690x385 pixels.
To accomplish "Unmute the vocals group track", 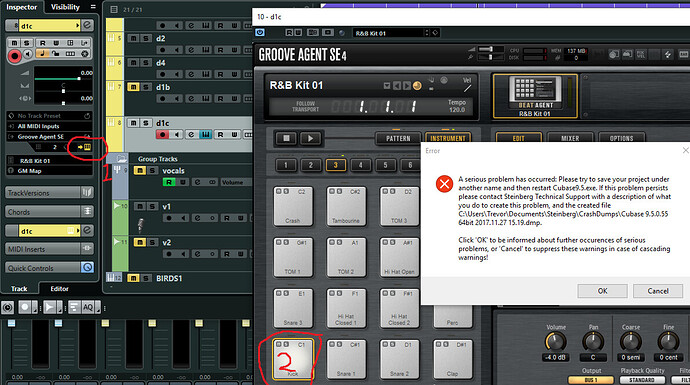I will [139, 171].
